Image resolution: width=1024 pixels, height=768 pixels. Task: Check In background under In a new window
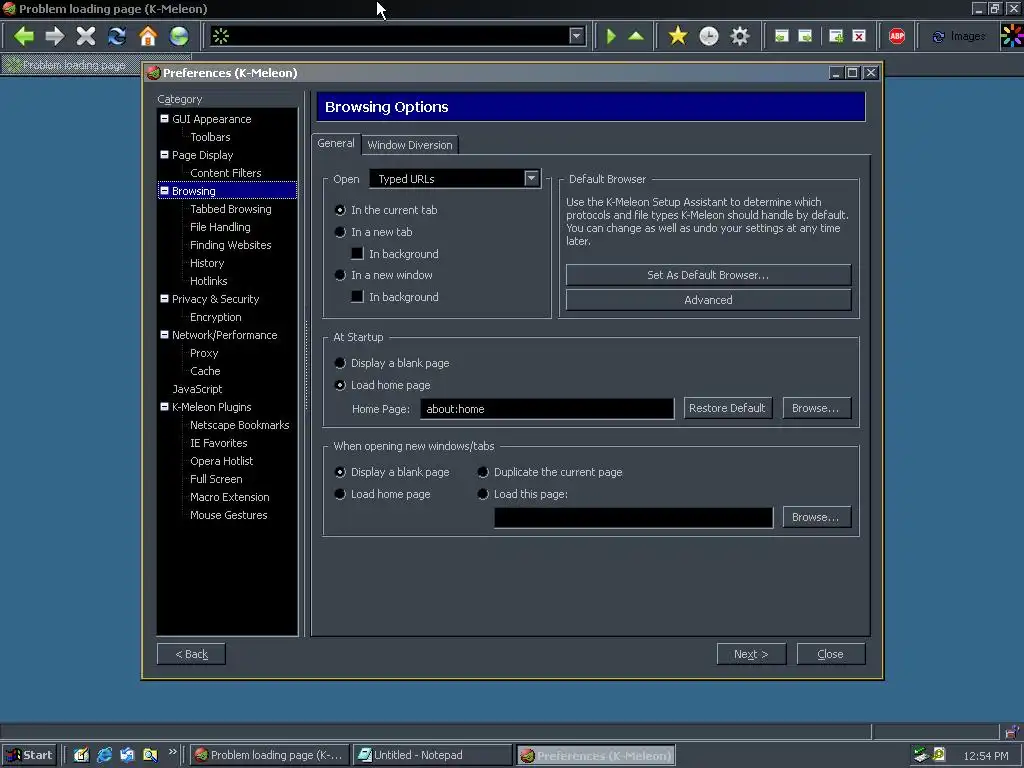point(357,296)
